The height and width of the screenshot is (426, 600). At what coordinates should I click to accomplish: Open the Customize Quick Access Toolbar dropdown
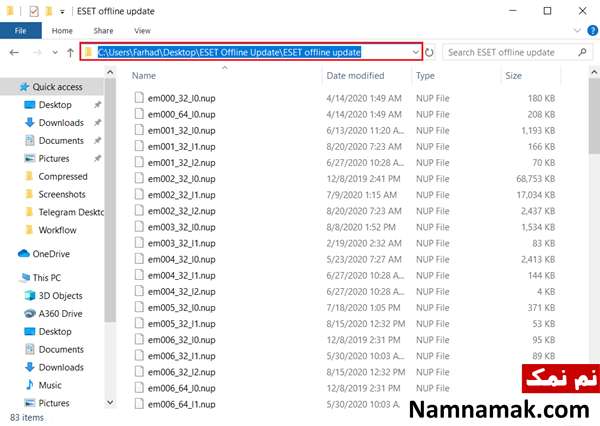click(62, 12)
